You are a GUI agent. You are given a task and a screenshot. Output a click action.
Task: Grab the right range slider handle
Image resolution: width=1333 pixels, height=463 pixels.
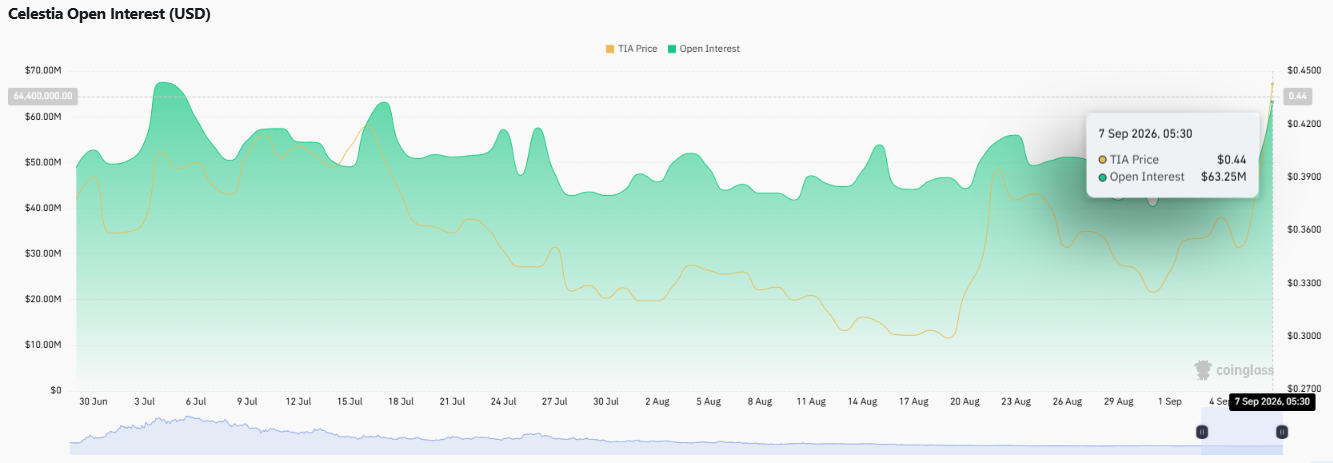pos(1282,432)
